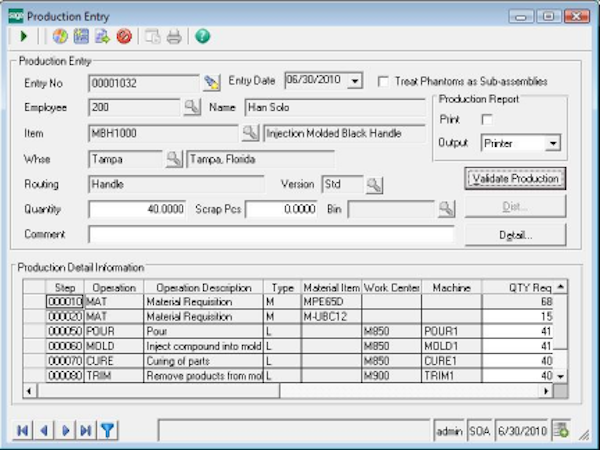
Task: Enable Treat Phantoms as Sub-assemblies checkbox
Action: 383,82
